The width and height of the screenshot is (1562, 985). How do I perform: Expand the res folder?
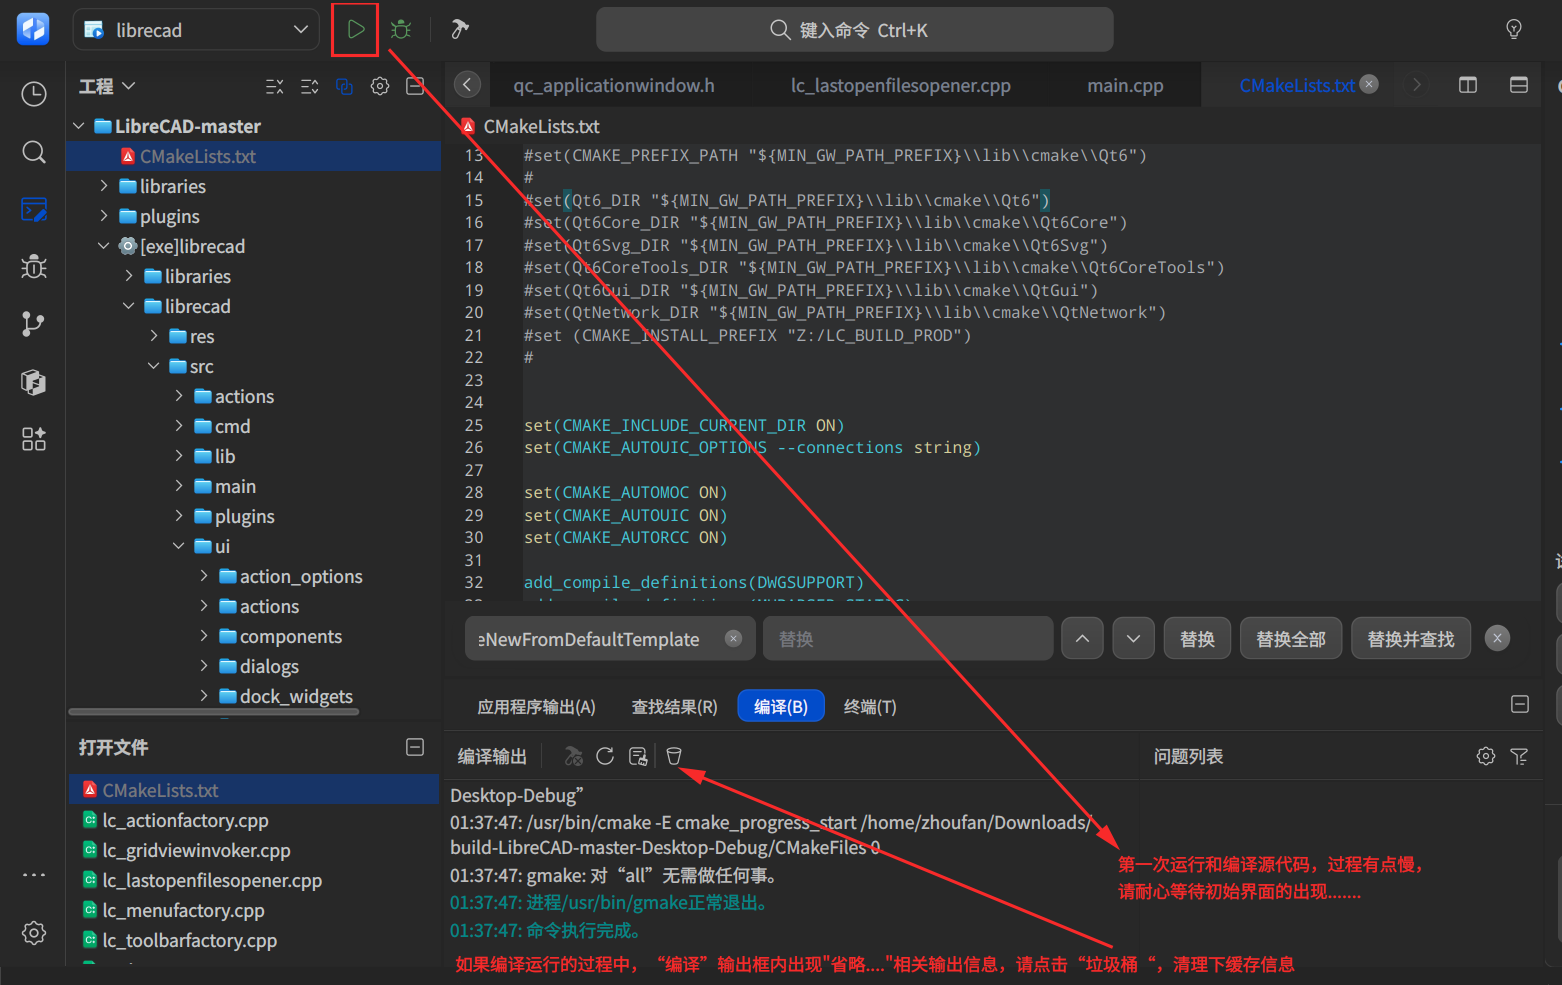(154, 336)
